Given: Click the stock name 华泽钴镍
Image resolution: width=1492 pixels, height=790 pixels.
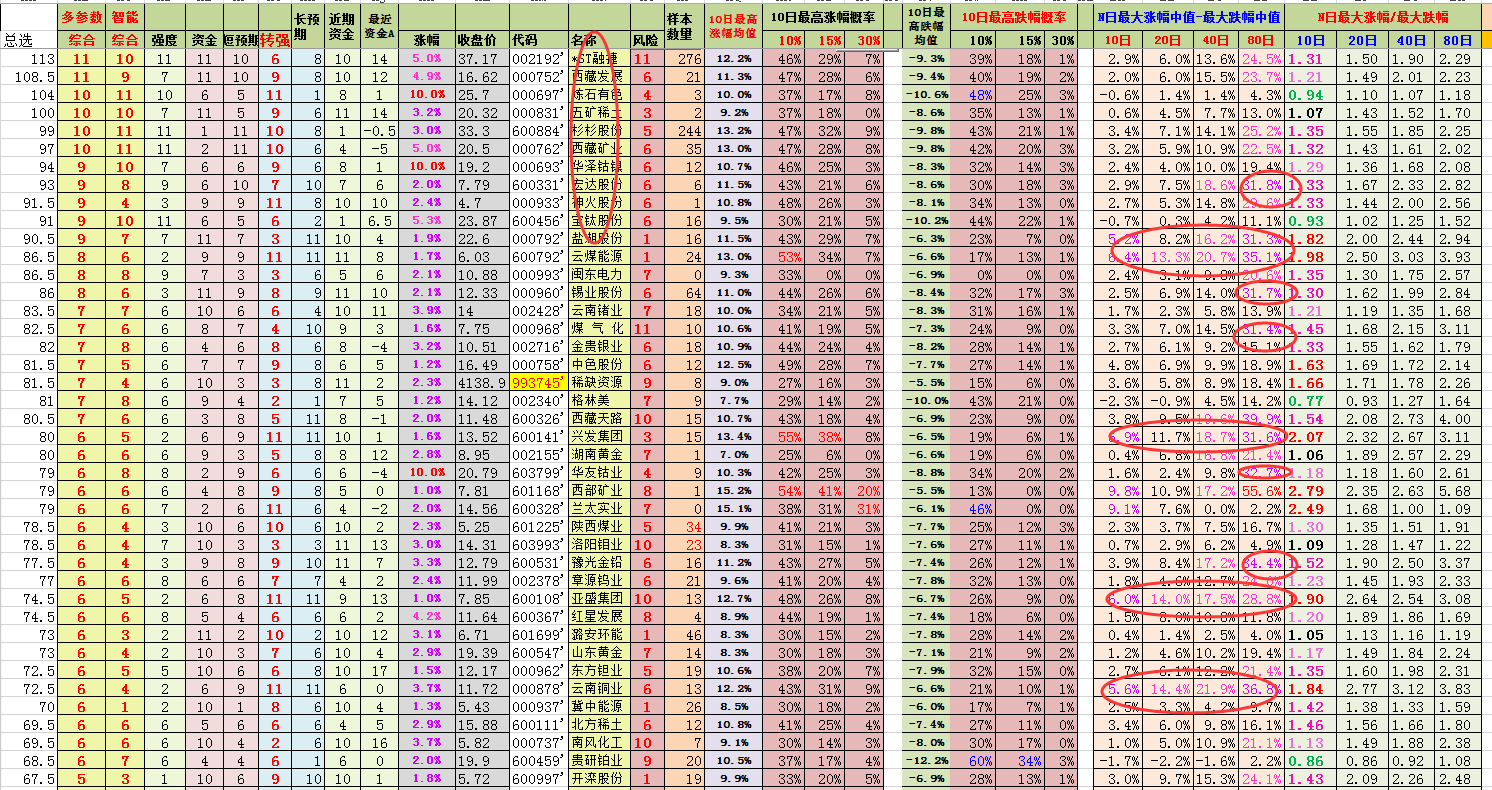Looking at the screenshot, I should tap(598, 167).
